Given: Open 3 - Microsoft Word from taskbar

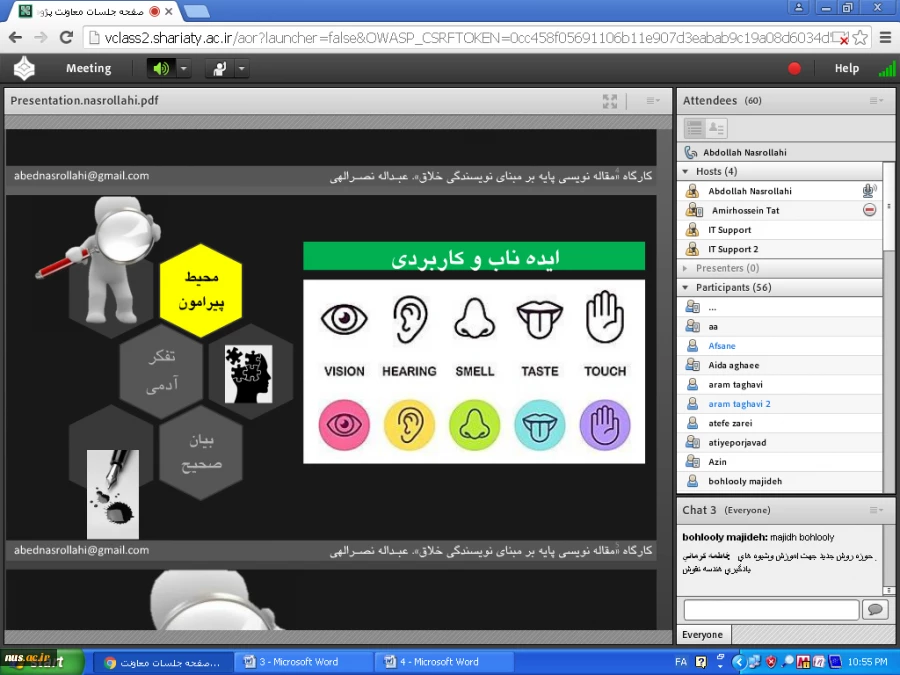Looking at the screenshot, I should point(298,662).
